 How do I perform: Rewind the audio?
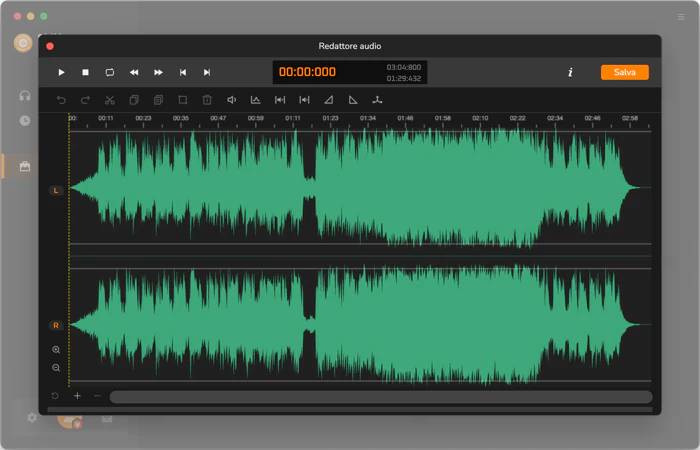click(x=134, y=72)
